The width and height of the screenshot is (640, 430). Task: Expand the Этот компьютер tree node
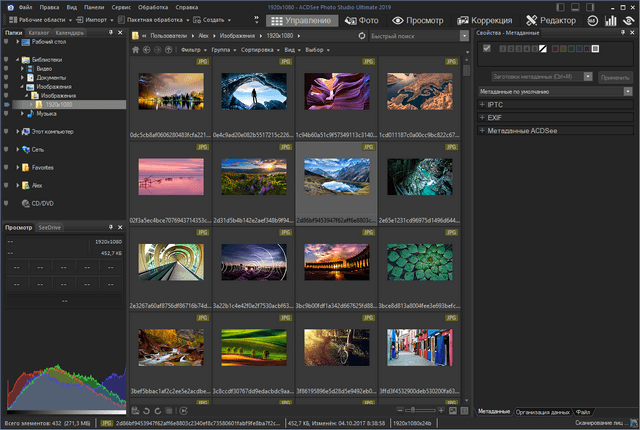19,131
